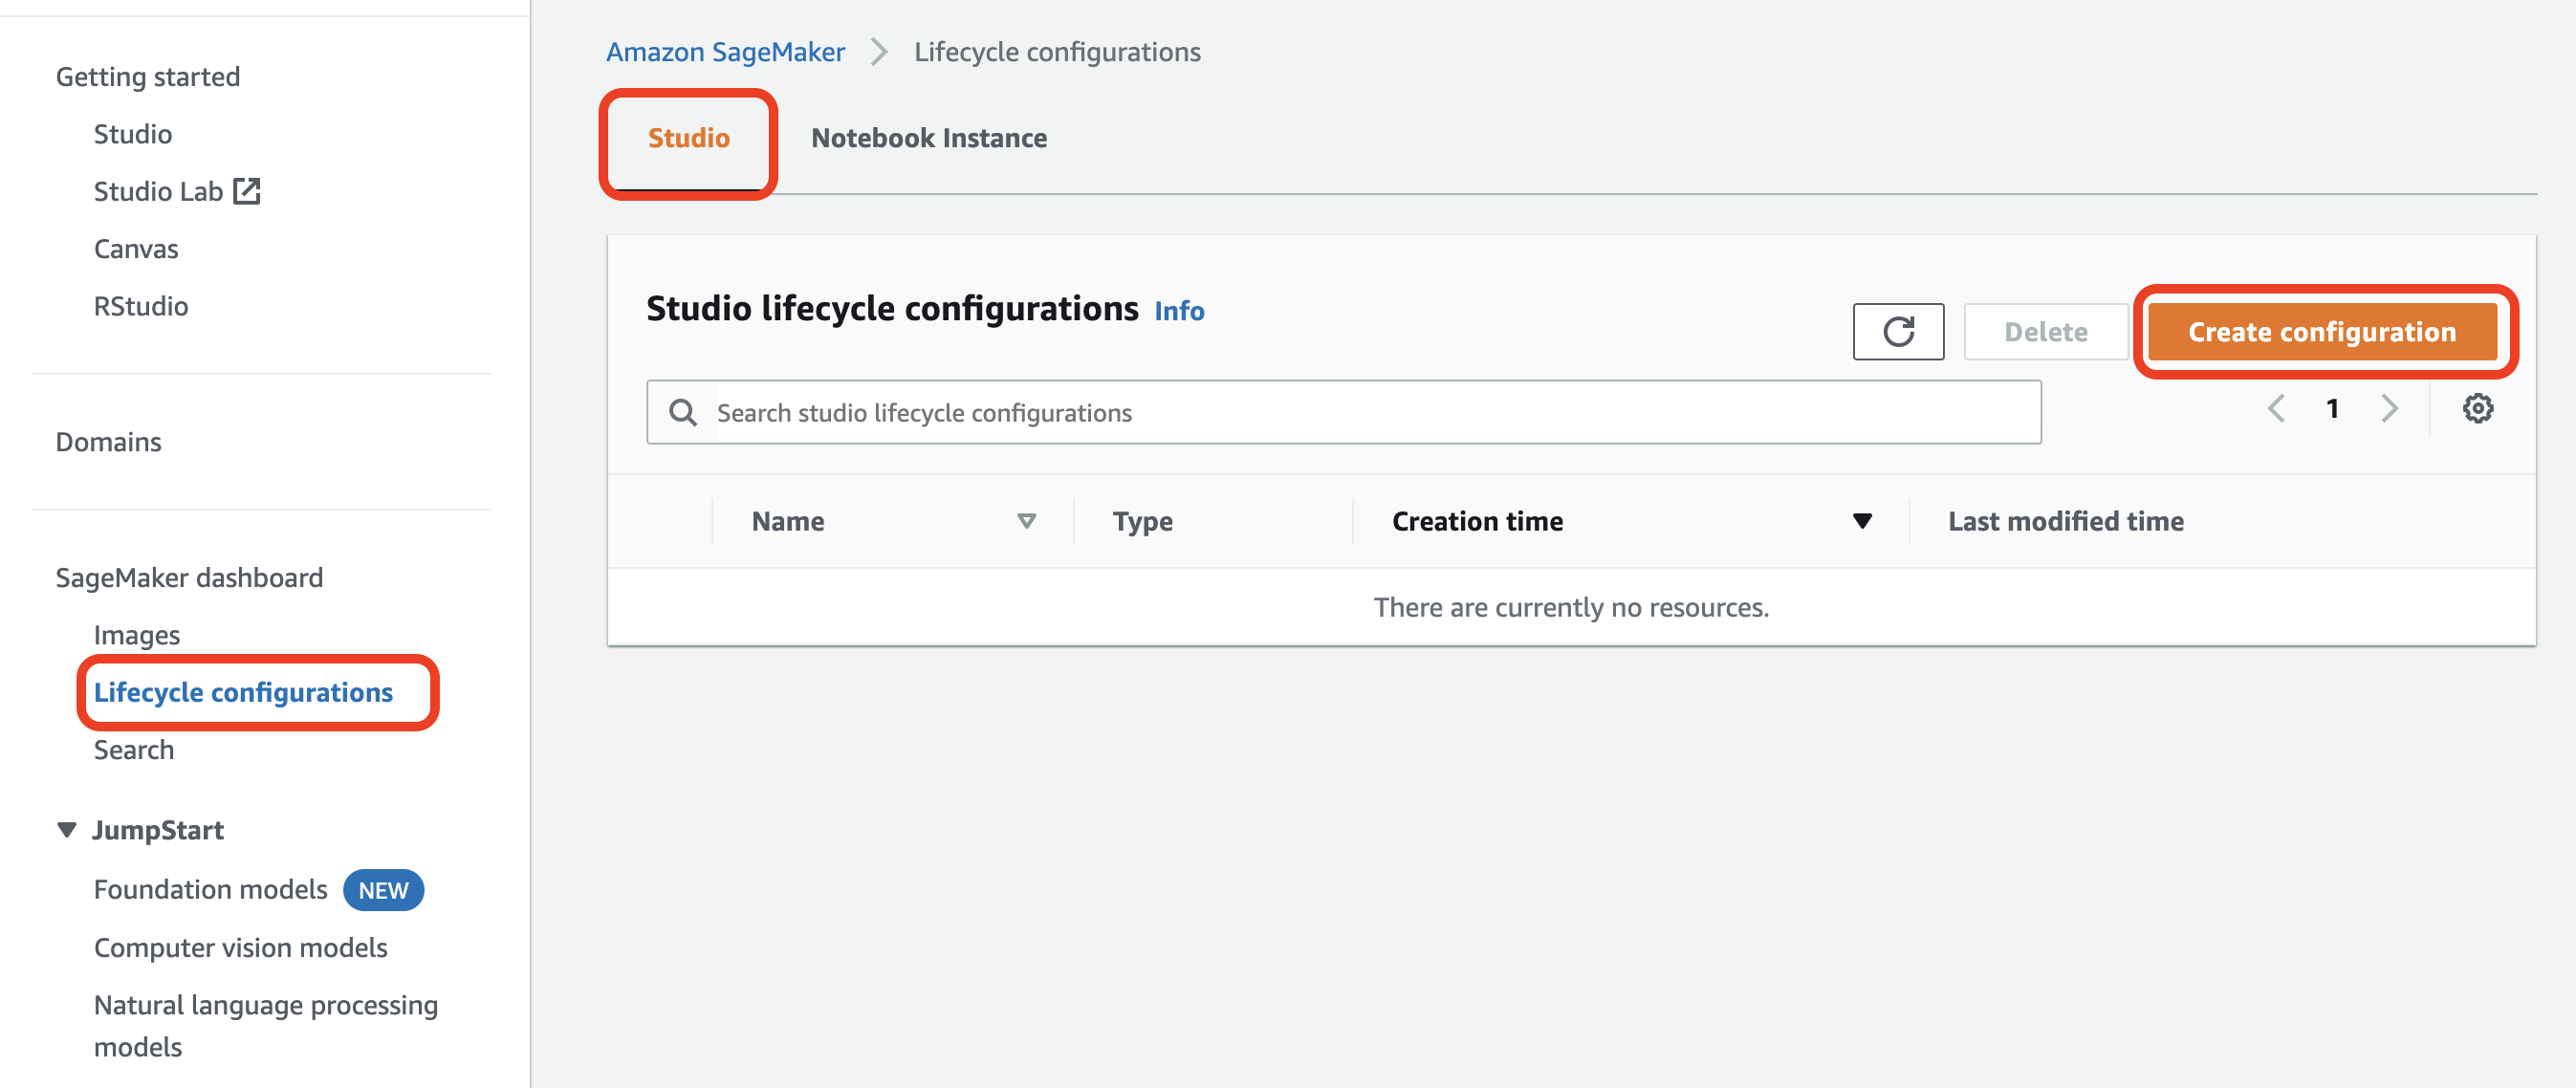The image size is (2576, 1088).
Task: Focus the lifecycle configurations search field
Action: click(1370, 412)
